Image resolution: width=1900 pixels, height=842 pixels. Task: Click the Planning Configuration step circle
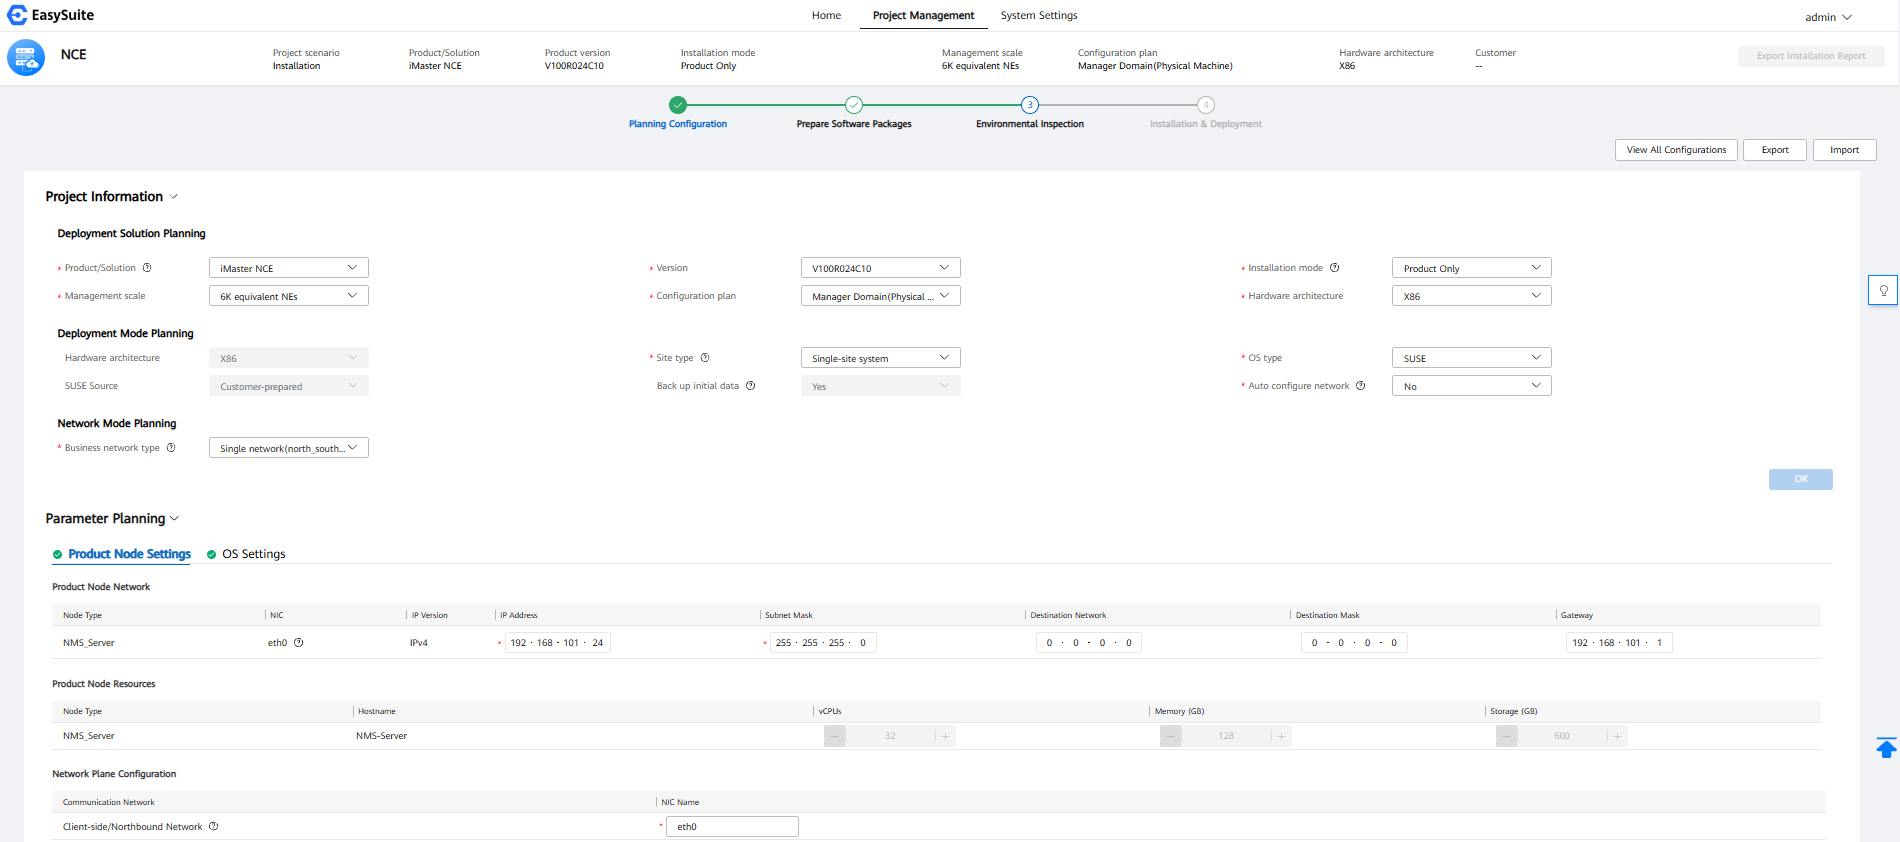click(678, 105)
